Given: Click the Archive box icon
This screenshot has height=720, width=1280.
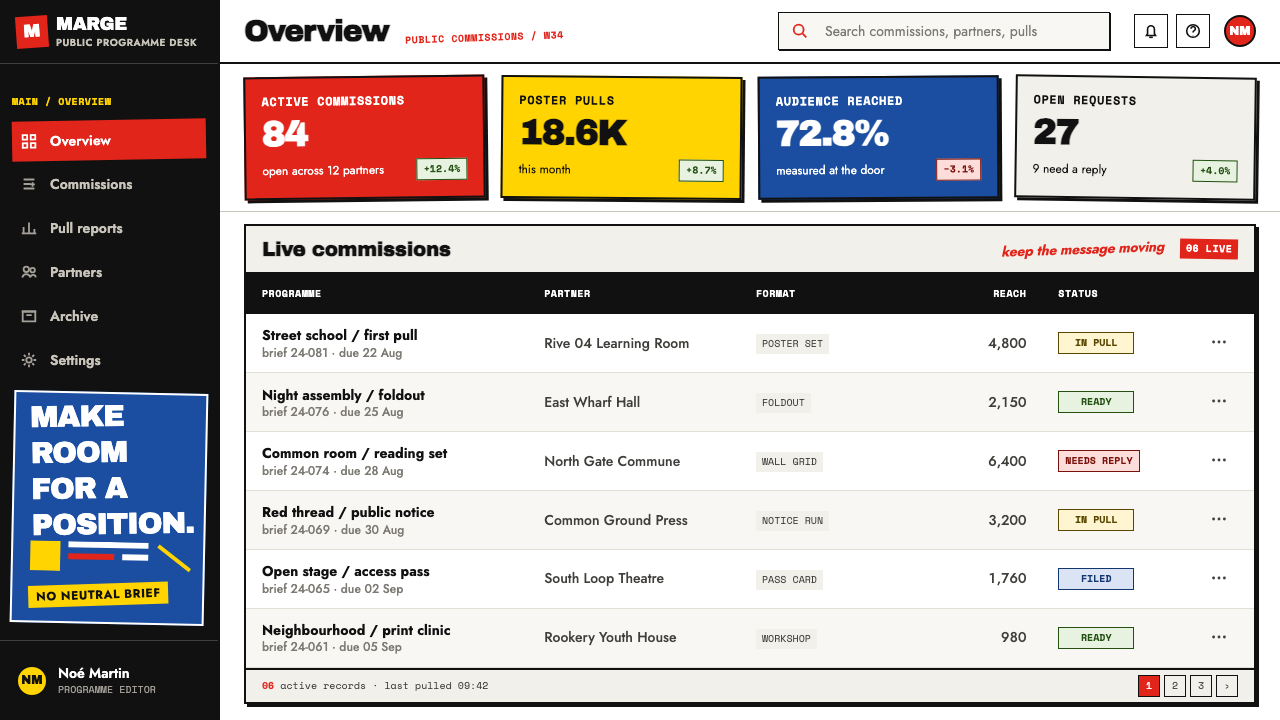Looking at the screenshot, I should pyautogui.click(x=29, y=316).
